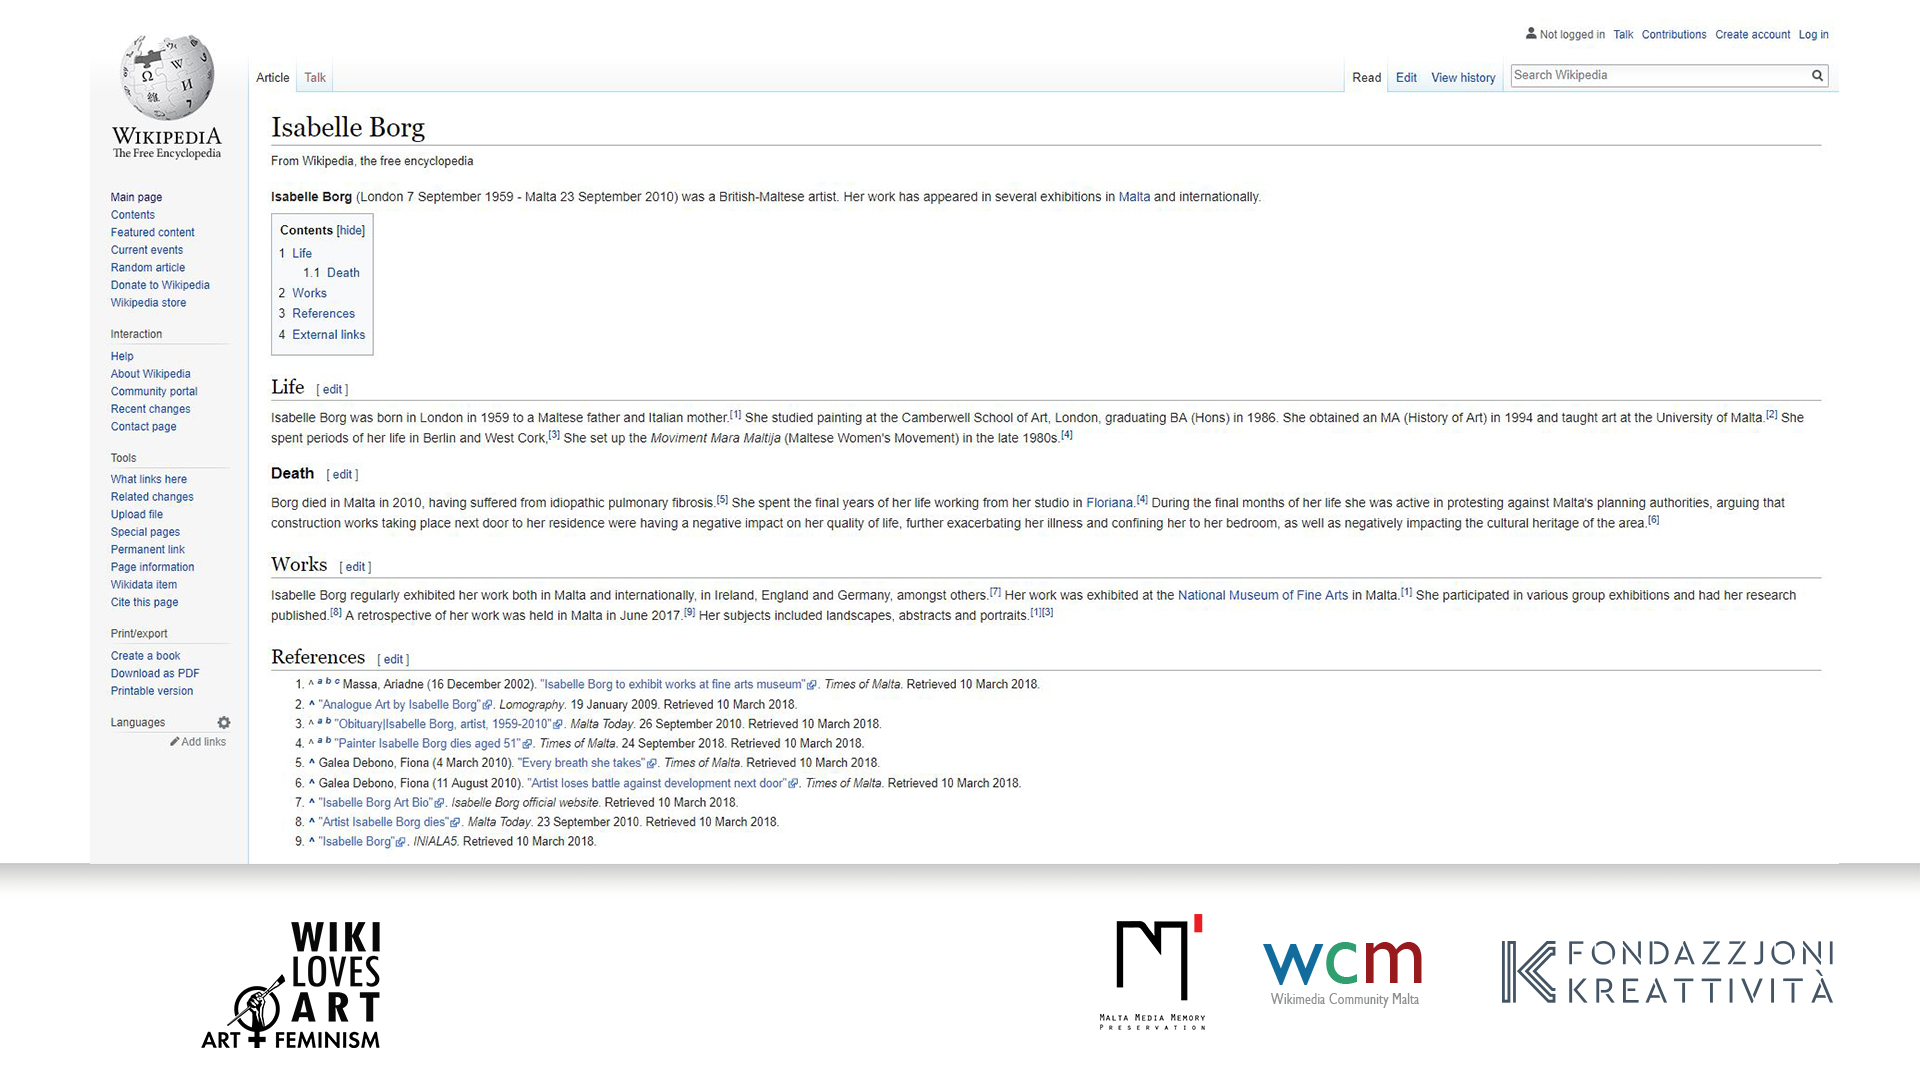Click the search magnifier icon
The image size is (1920, 1080).
click(x=1817, y=76)
